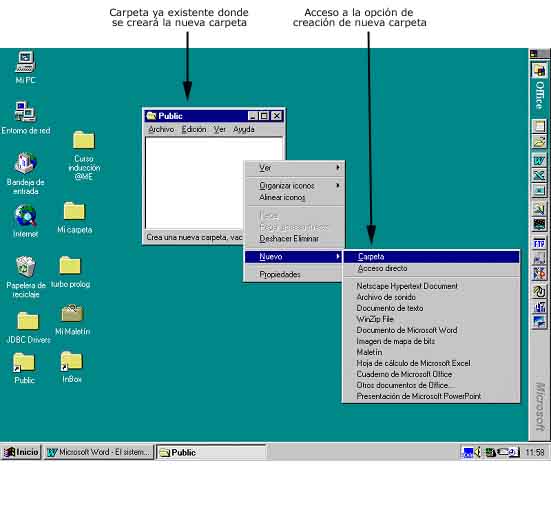Click the Word icon in Office bar
This screenshot has height=510, width=551.
[x=539, y=161]
